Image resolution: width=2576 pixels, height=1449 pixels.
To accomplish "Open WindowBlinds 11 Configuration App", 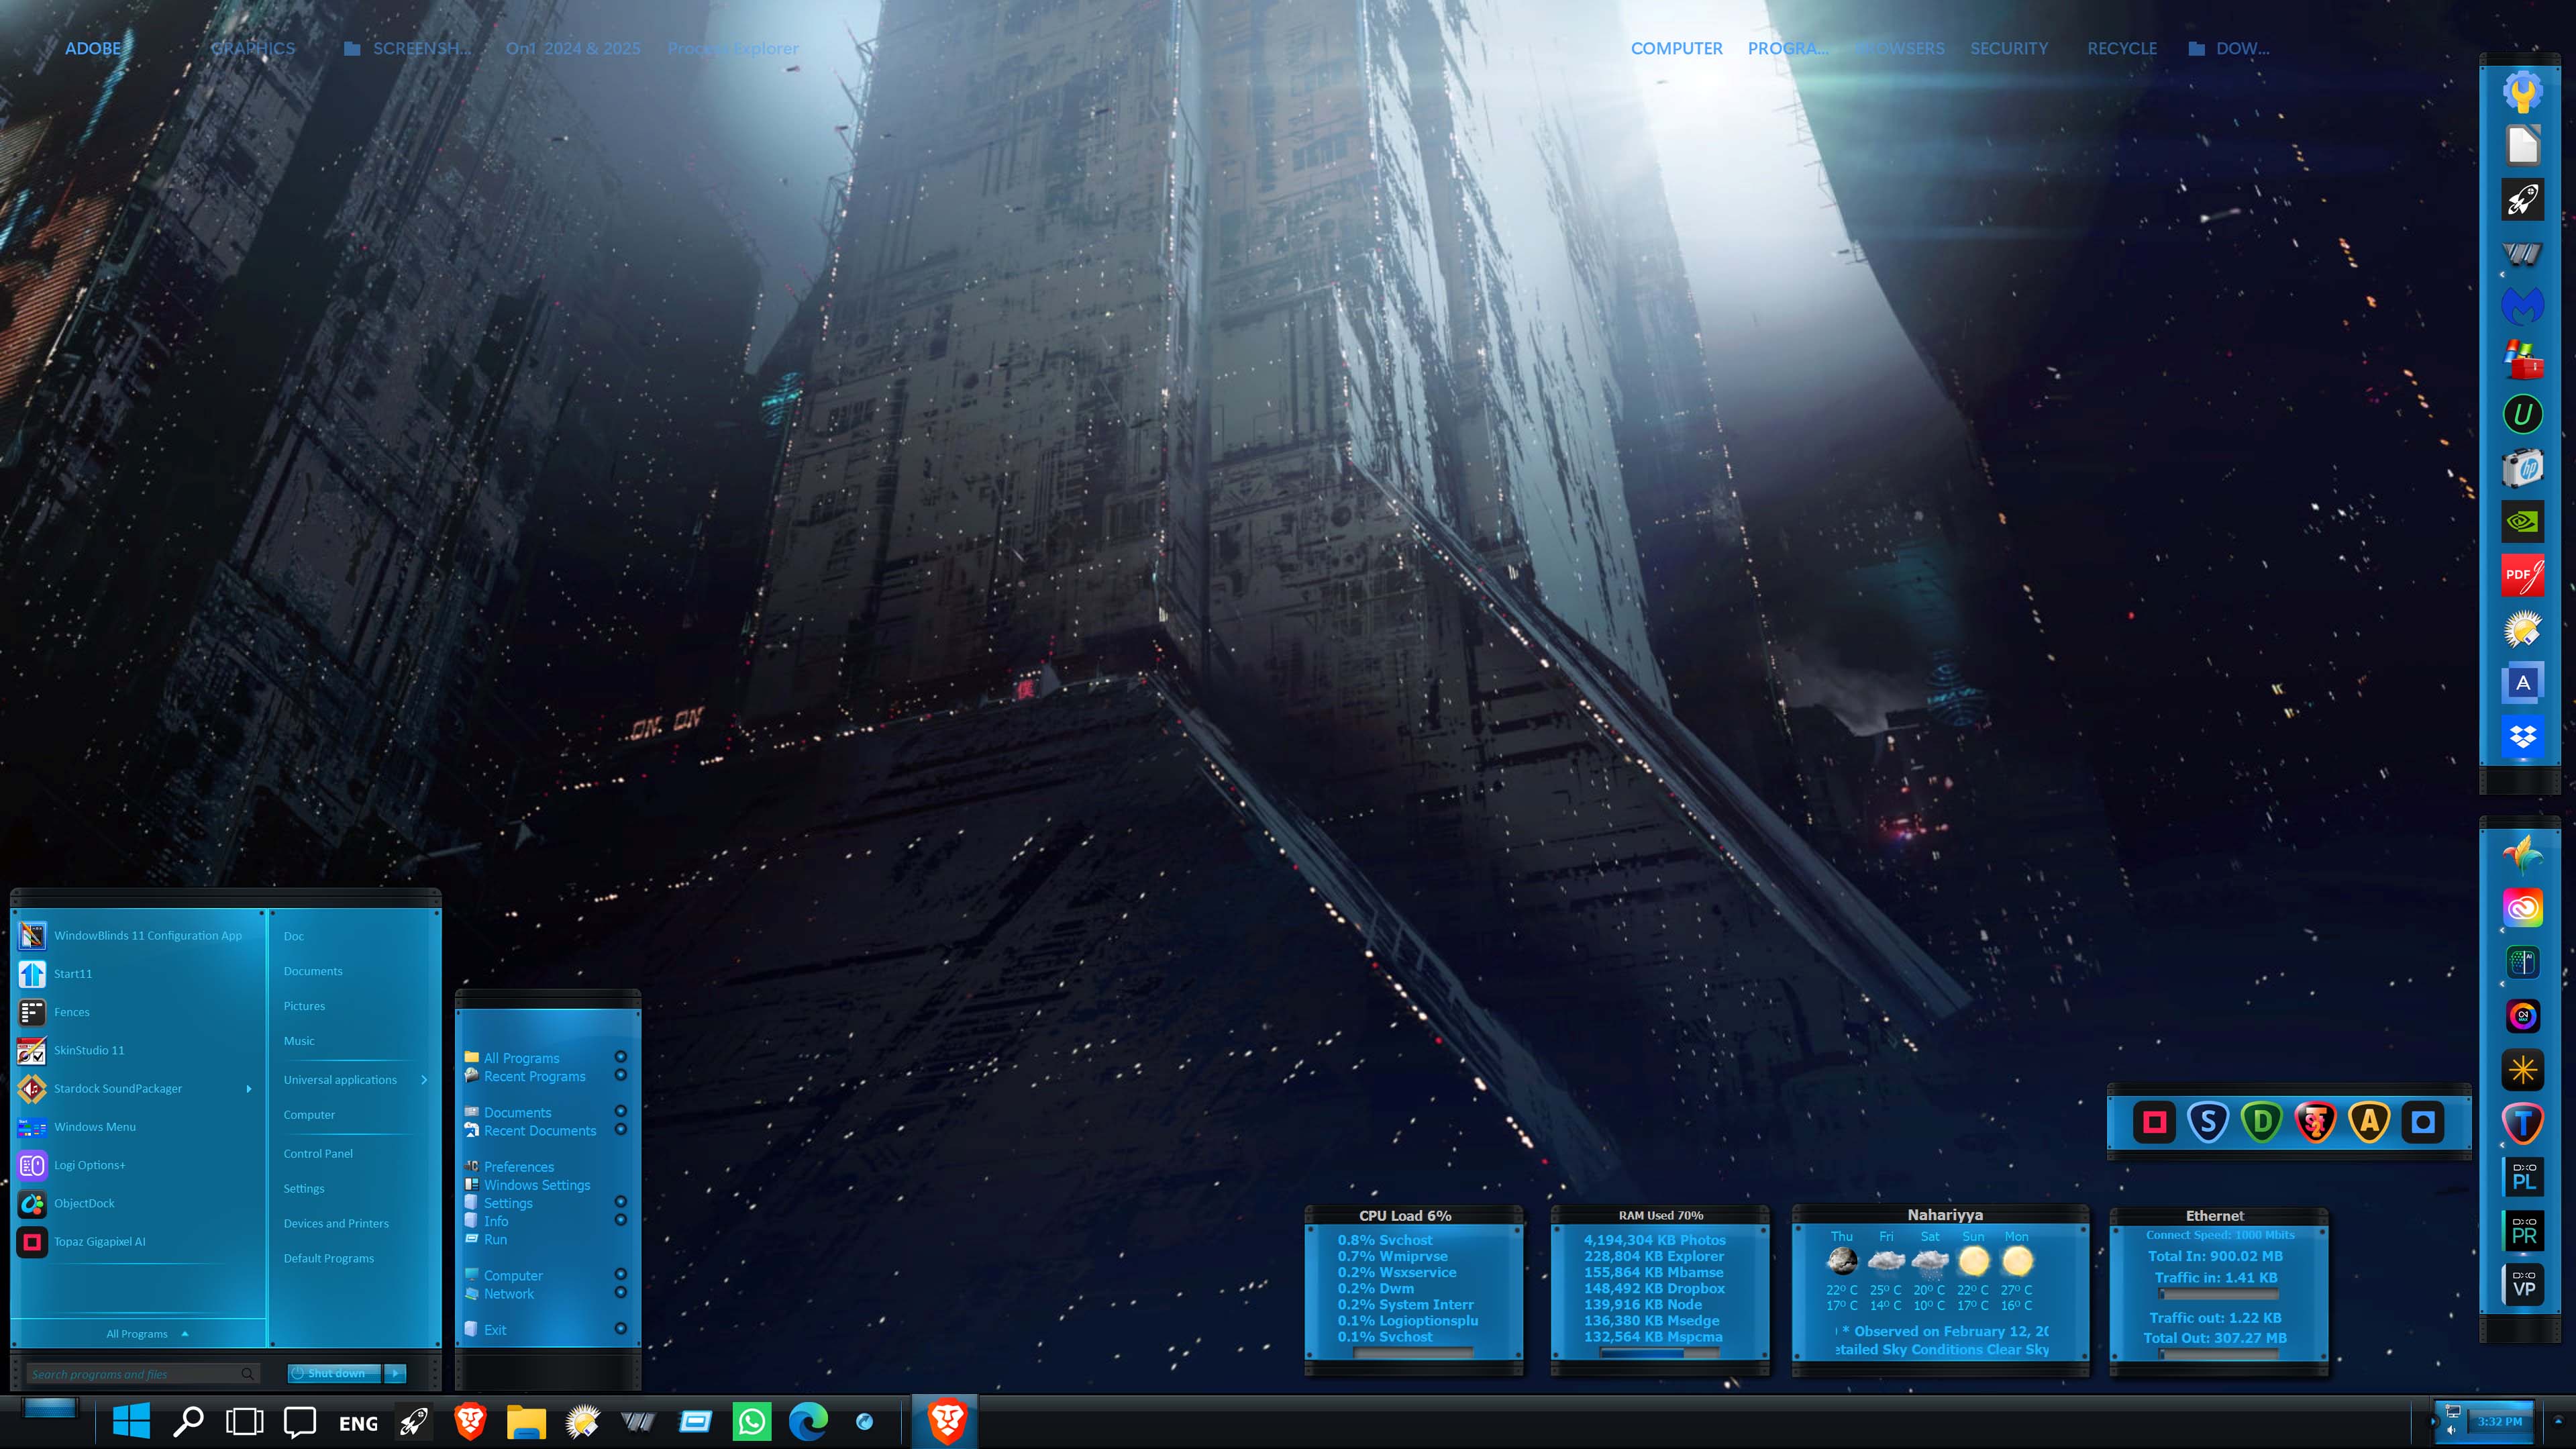I will point(147,935).
